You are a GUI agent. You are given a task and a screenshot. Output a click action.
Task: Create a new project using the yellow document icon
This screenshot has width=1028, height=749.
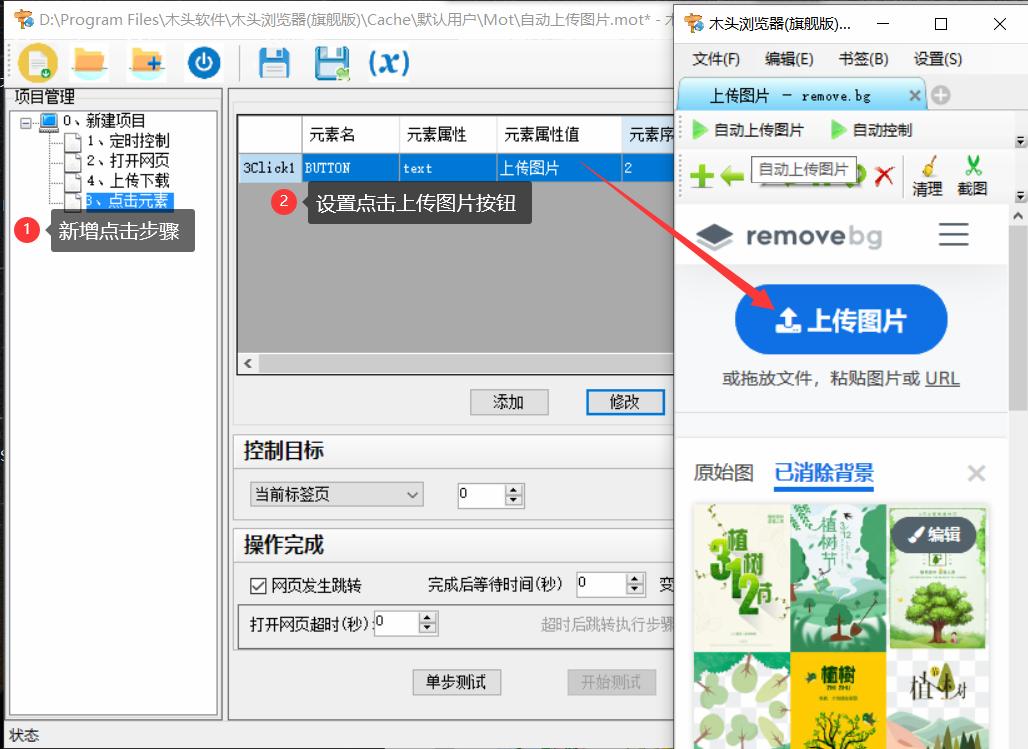40,62
